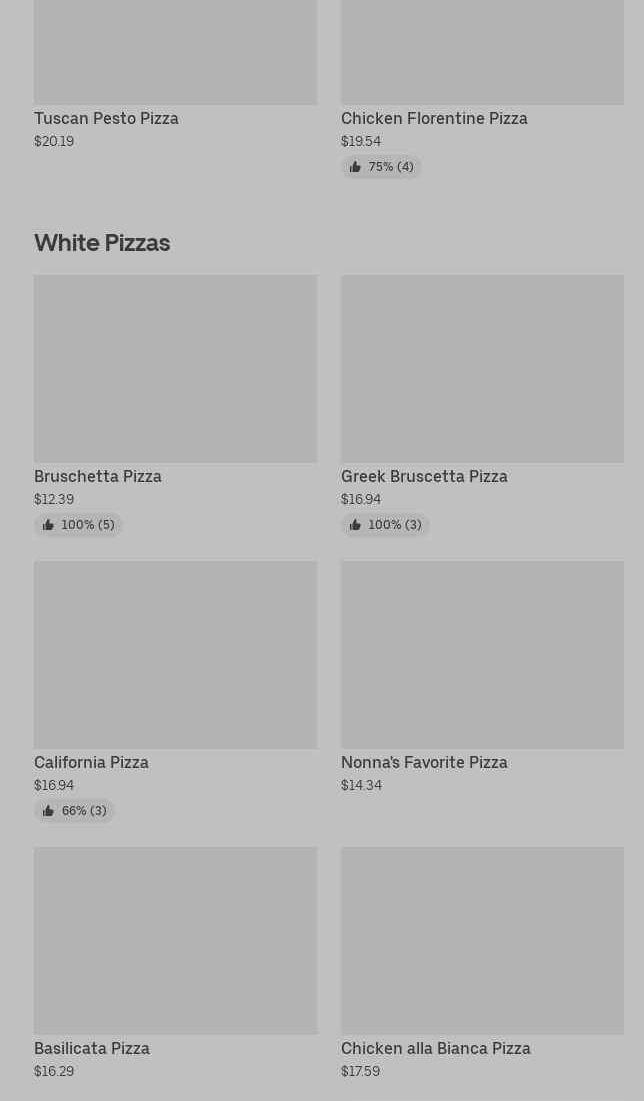Tap the Basilicata Pizza image placeholder
644x1101 pixels.
(175, 940)
